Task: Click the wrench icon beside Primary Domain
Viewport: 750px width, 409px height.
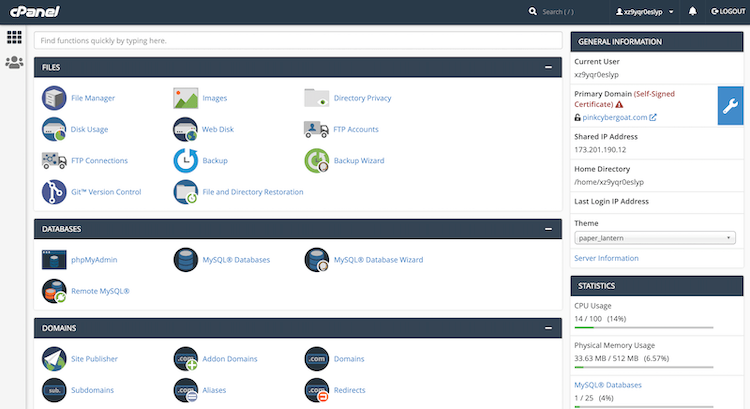Action: 731,105
